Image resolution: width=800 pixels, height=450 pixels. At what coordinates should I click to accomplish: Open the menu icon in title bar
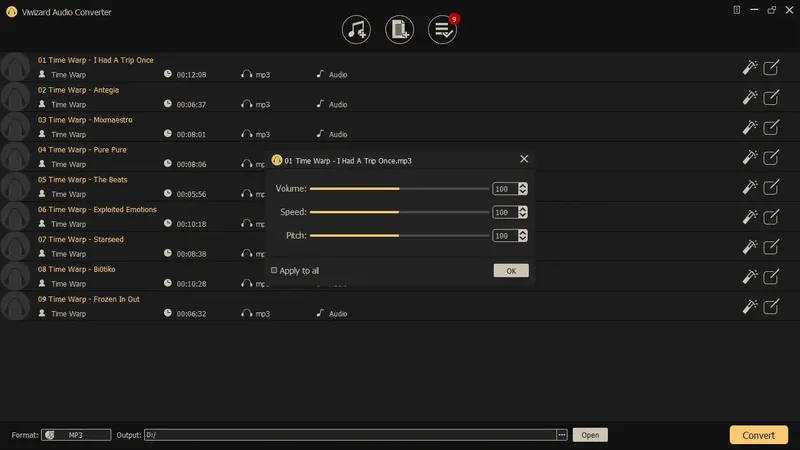pyautogui.click(x=736, y=10)
